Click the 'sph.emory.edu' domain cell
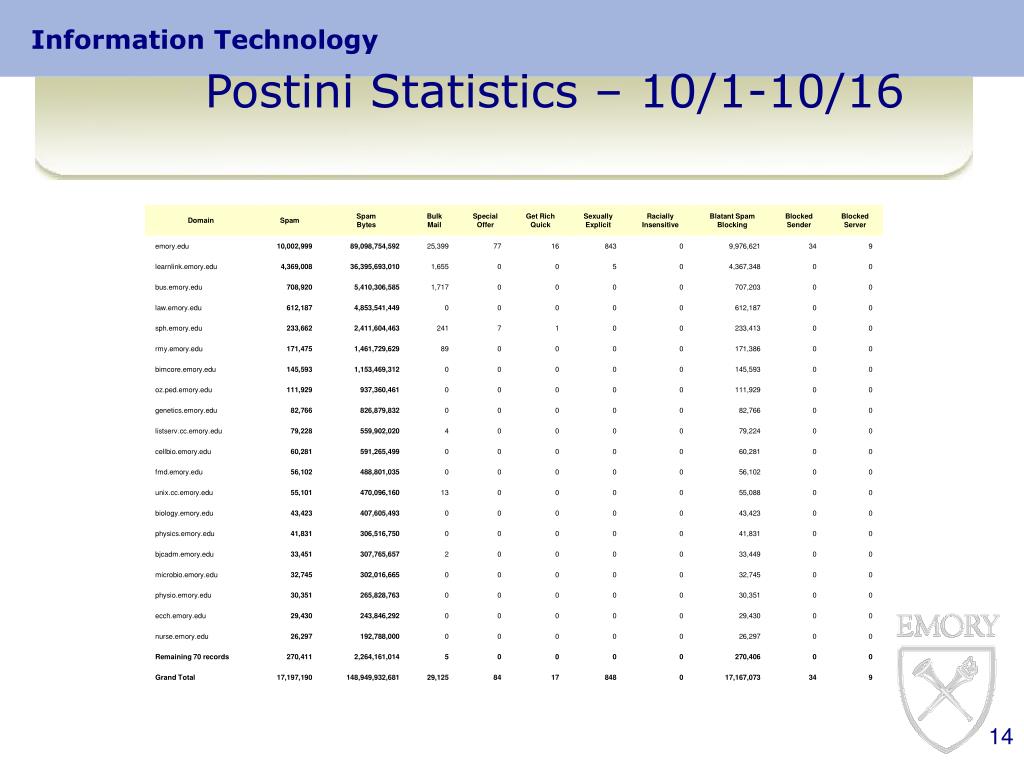Image resolution: width=1024 pixels, height=768 pixels. tap(178, 328)
